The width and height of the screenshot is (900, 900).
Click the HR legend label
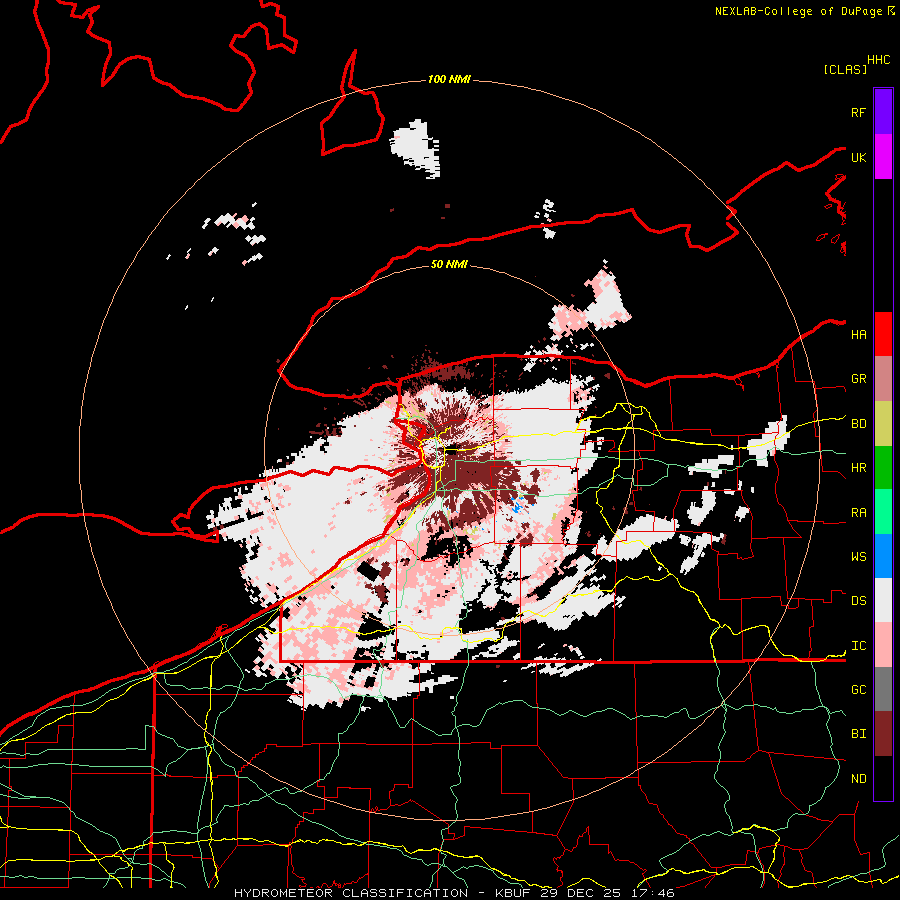coord(858,468)
